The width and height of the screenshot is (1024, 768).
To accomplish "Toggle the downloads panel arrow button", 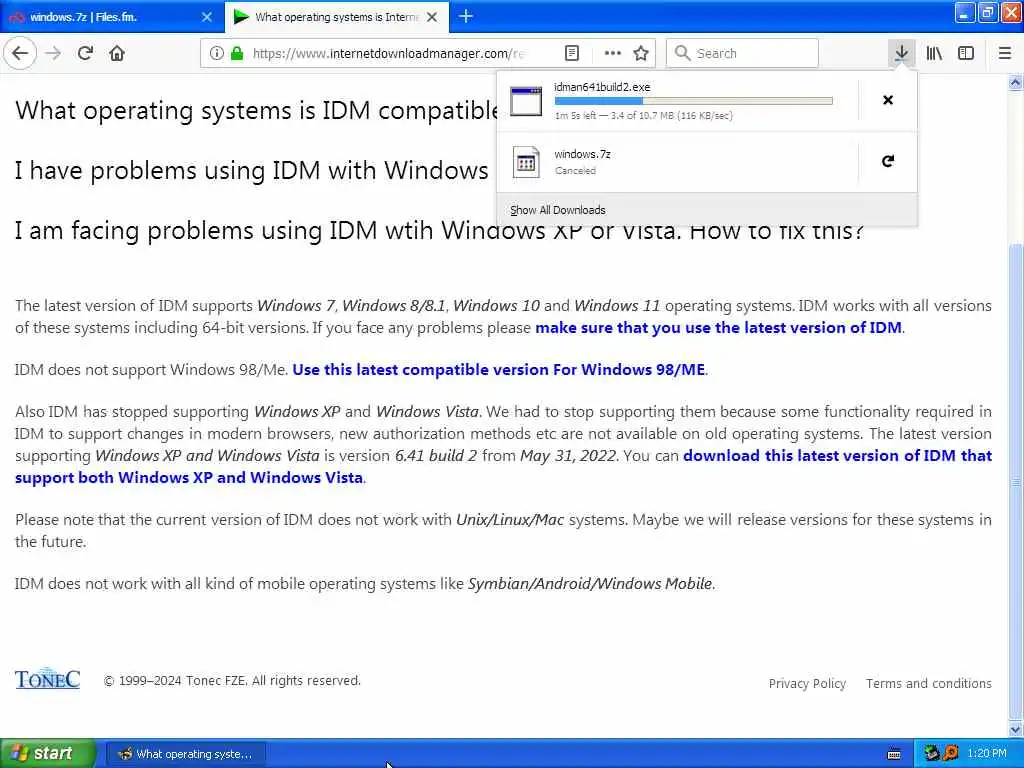I will pos(901,54).
